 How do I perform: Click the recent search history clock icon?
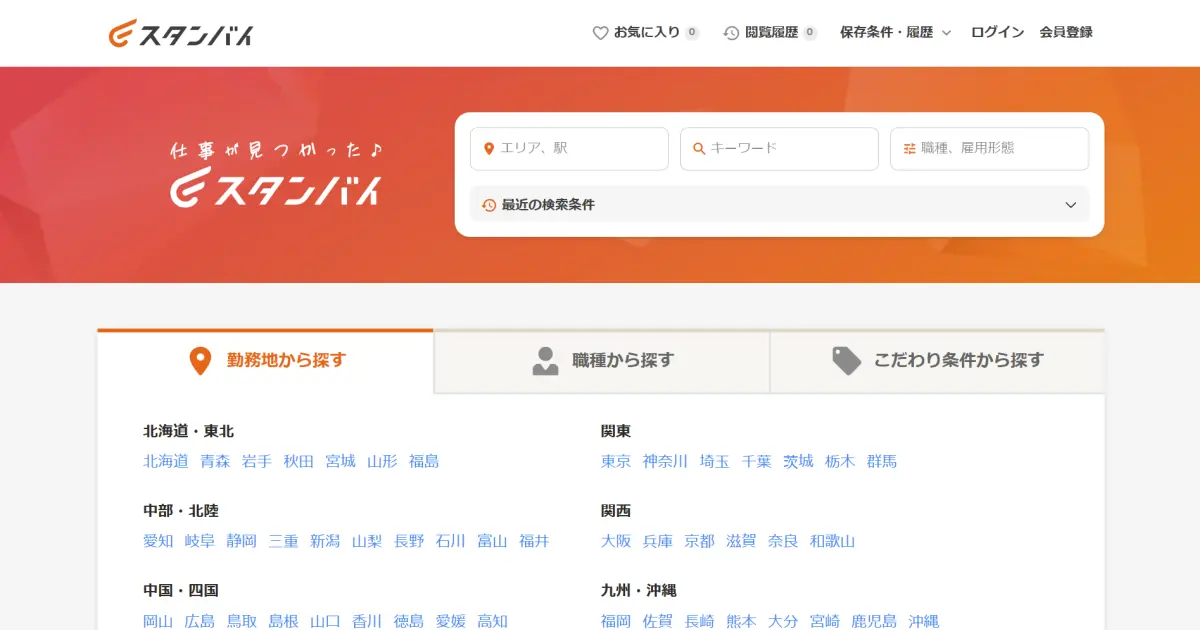pos(489,205)
